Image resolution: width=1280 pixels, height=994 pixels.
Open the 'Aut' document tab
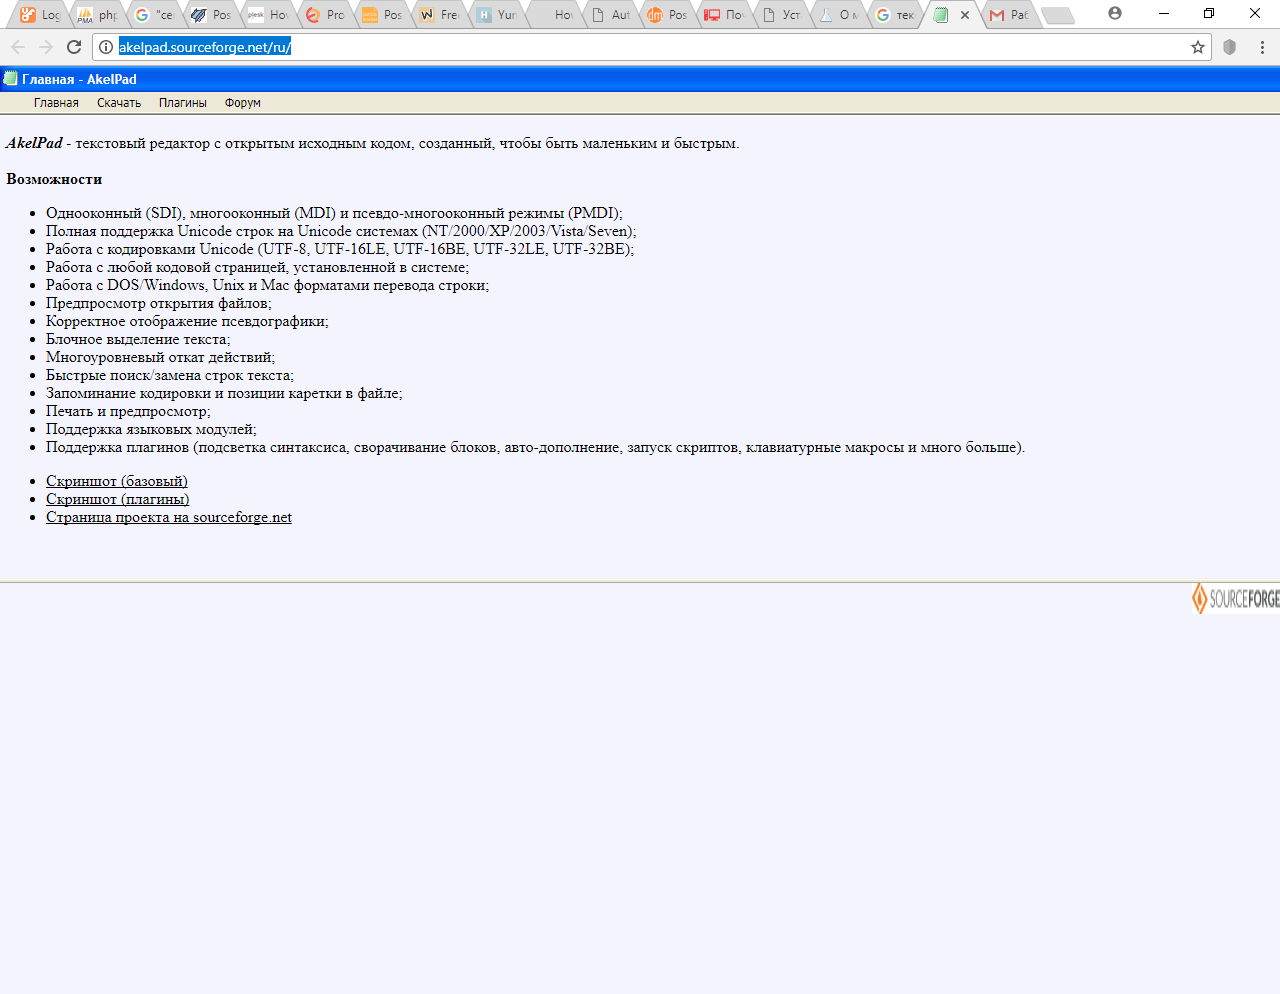[x=610, y=15]
